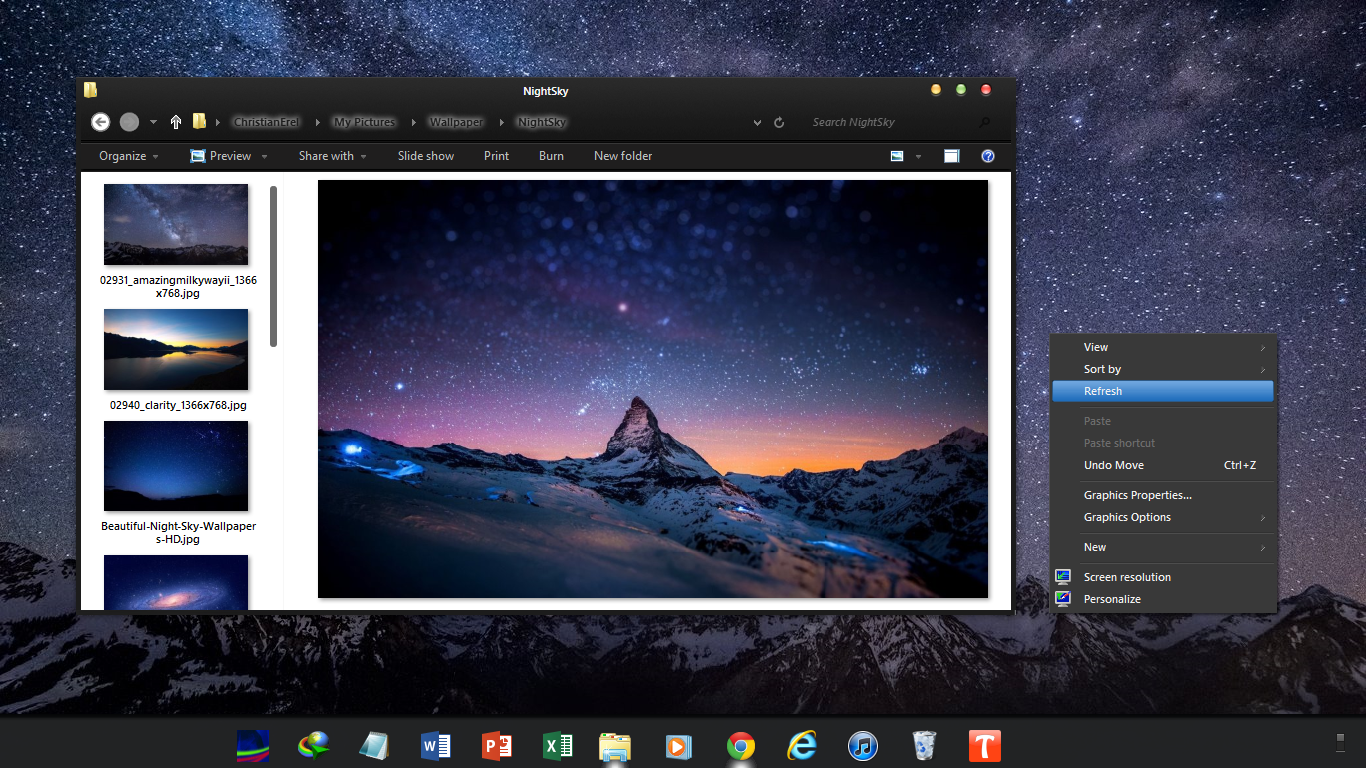Screen dimensions: 1366x768
Task: Open iTunes from the taskbar
Action: click(x=862, y=746)
